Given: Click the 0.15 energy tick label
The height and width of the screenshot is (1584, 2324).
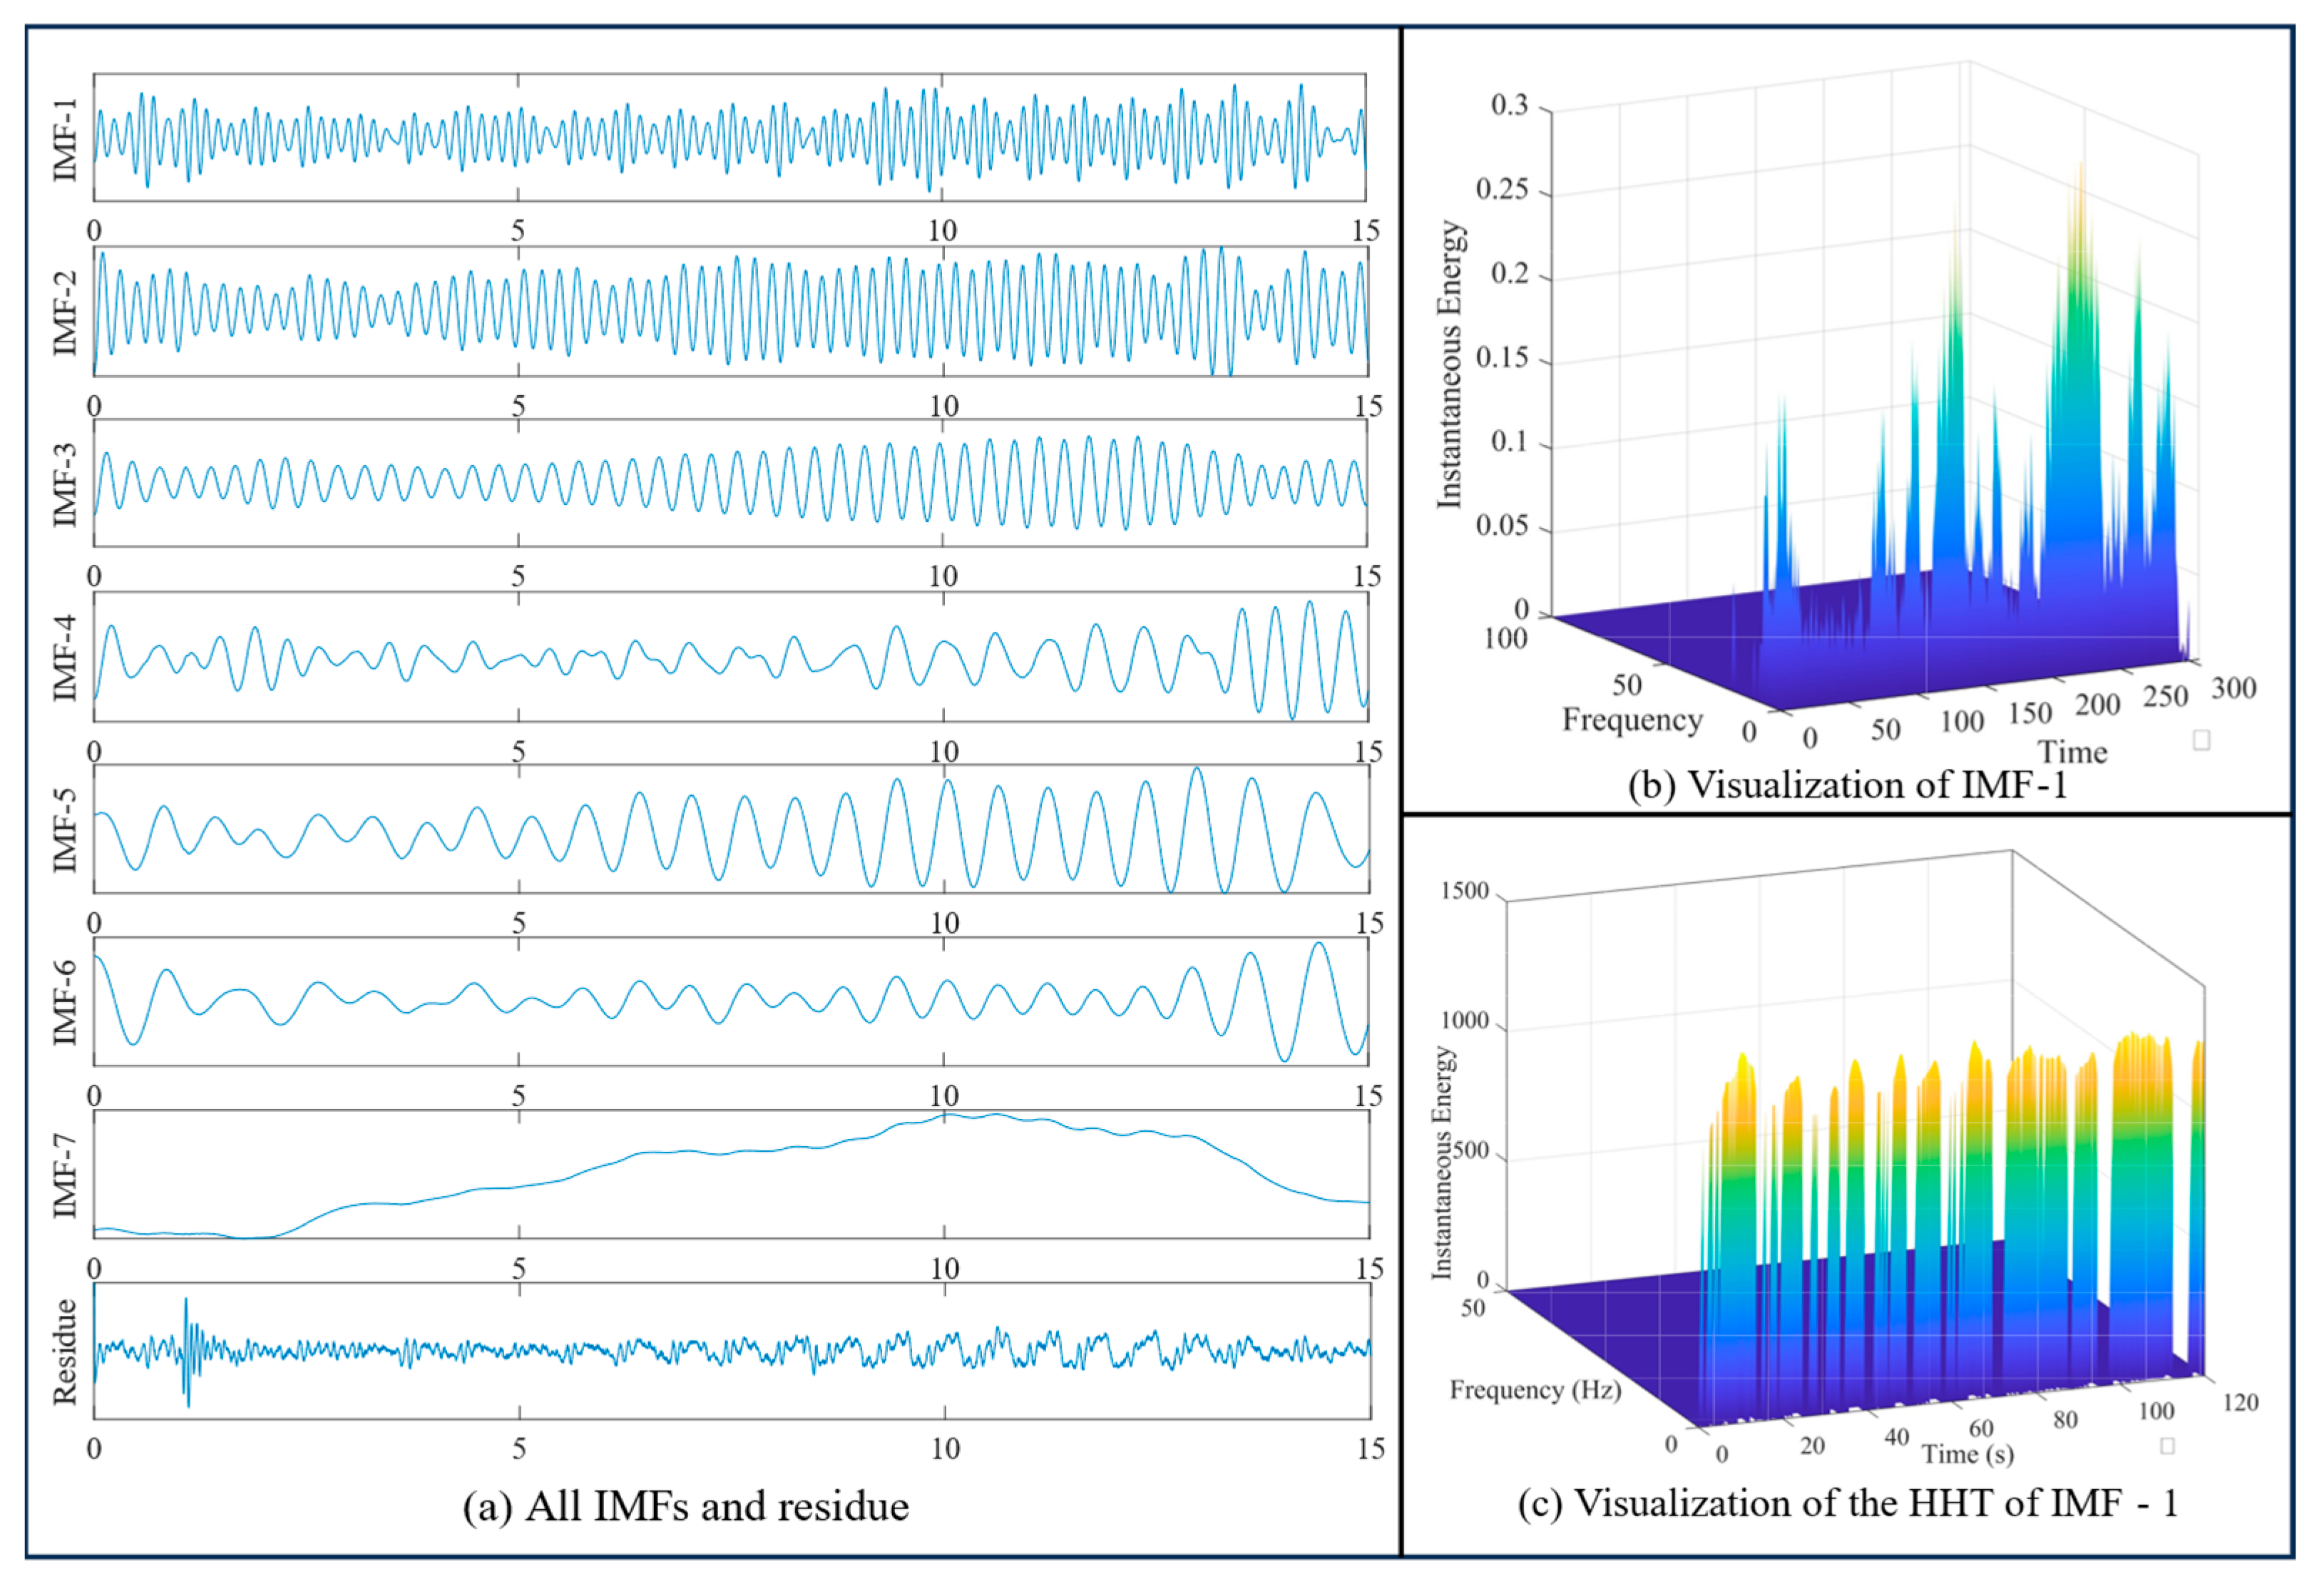Looking at the screenshot, I should pos(1503,357).
